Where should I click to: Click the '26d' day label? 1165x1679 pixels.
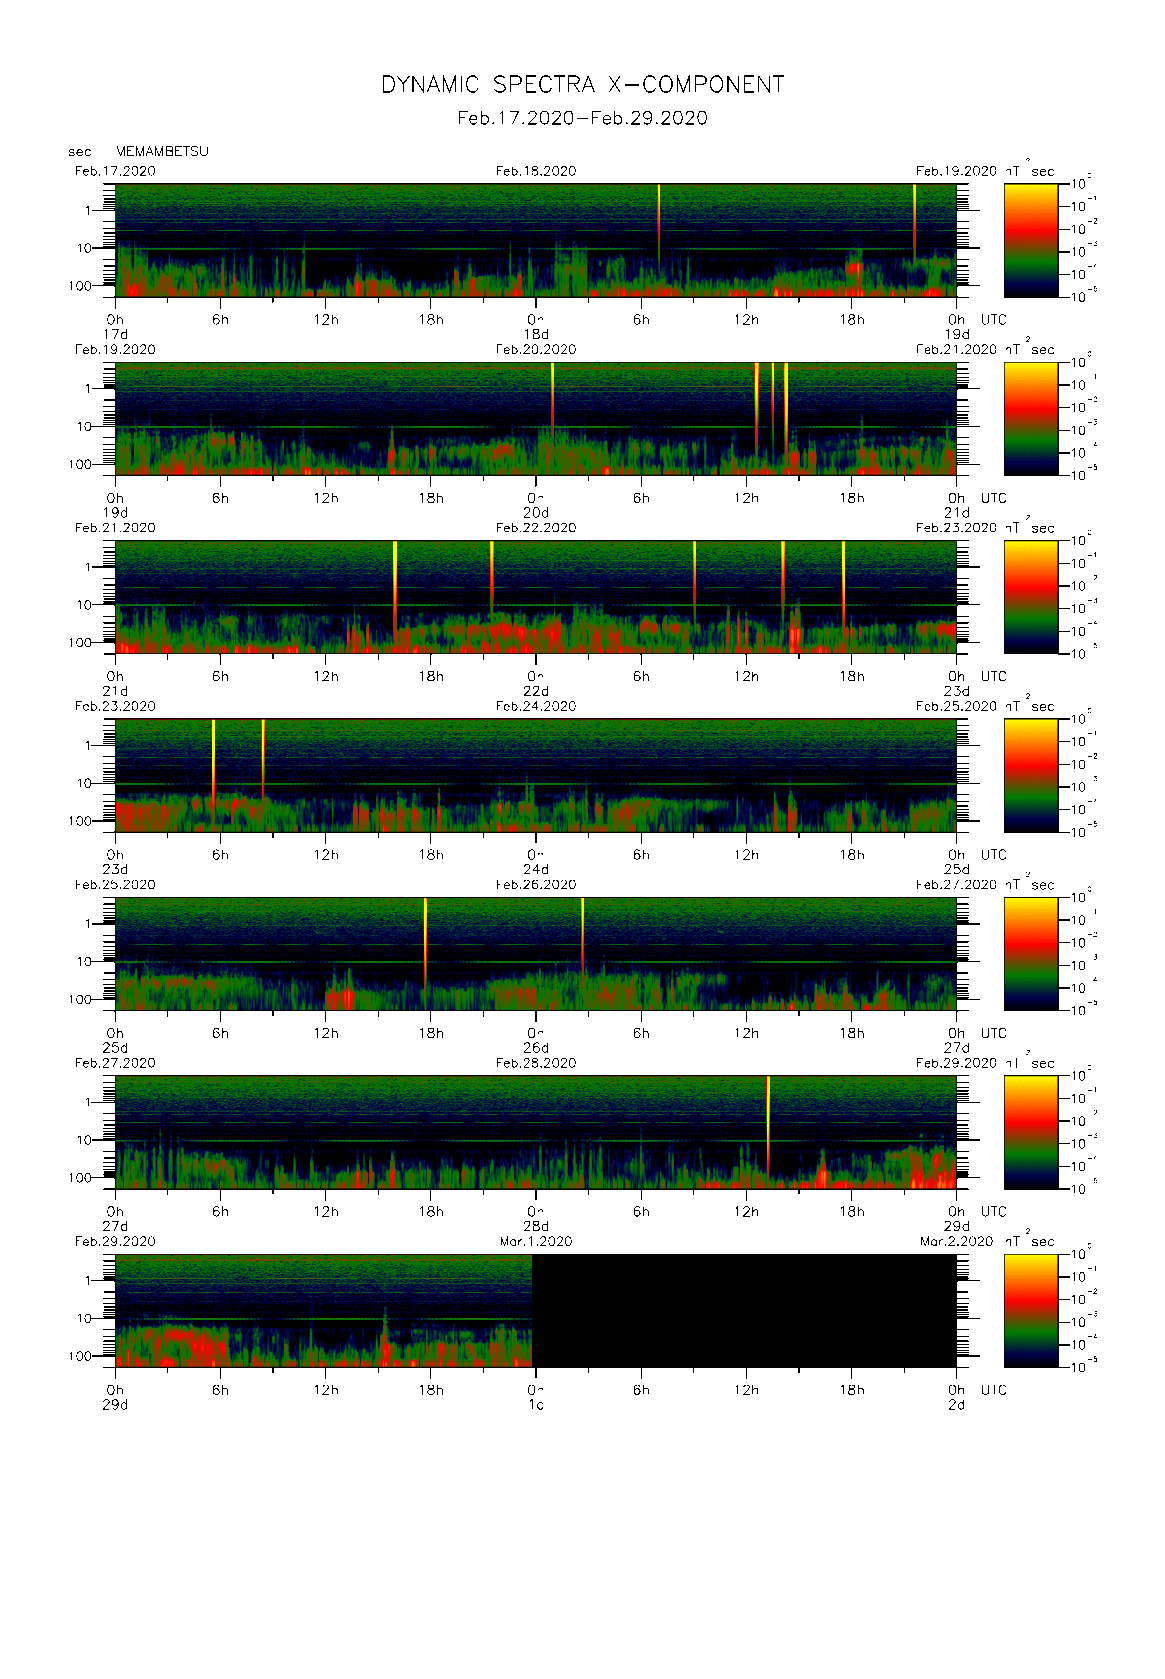(536, 1048)
